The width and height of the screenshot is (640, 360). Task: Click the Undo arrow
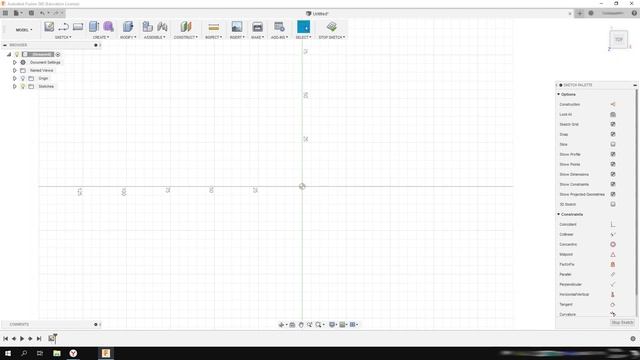pos(42,13)
